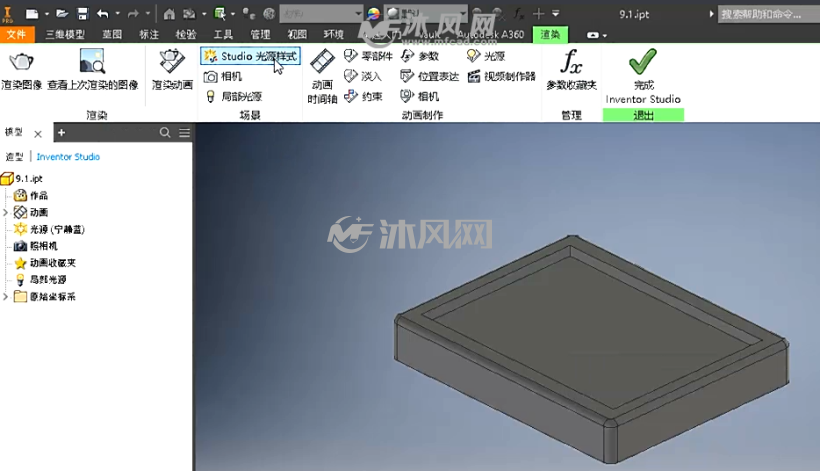Switch to the 检验 inspect tab
The image size is (820, 471).
click(186, 35)
